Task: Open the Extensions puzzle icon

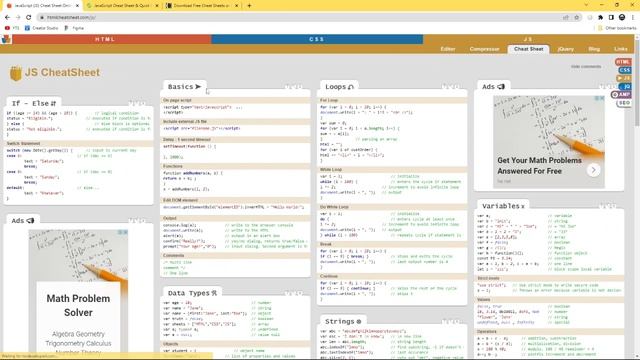Action: tap(600, 18)
